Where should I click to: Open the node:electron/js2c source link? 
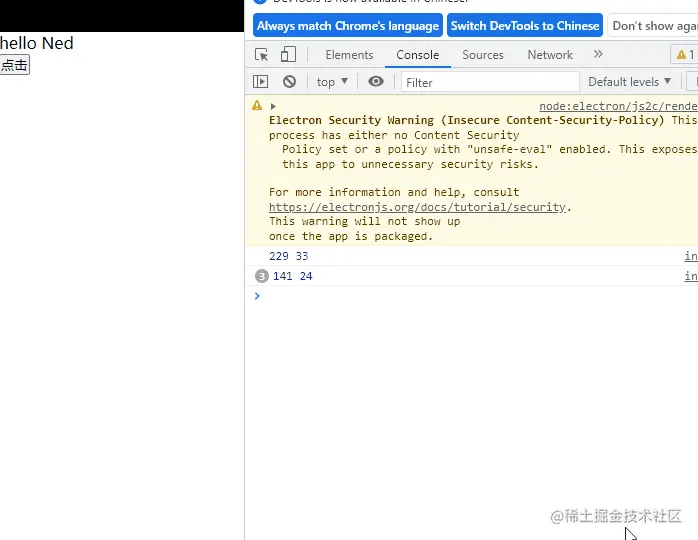pyautogui.click(x=618, y=106)
